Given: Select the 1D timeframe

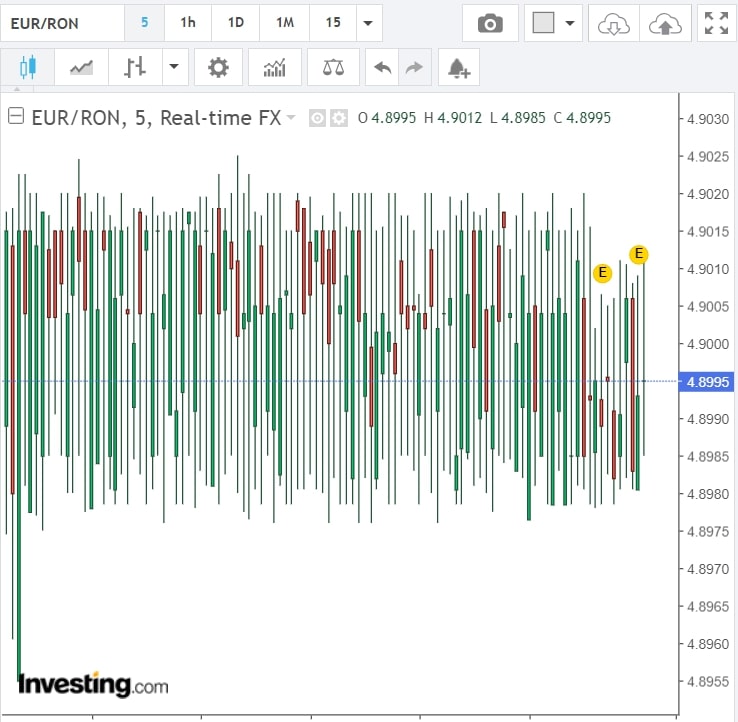Looking at the screenshot, I should tap(235, 23).
